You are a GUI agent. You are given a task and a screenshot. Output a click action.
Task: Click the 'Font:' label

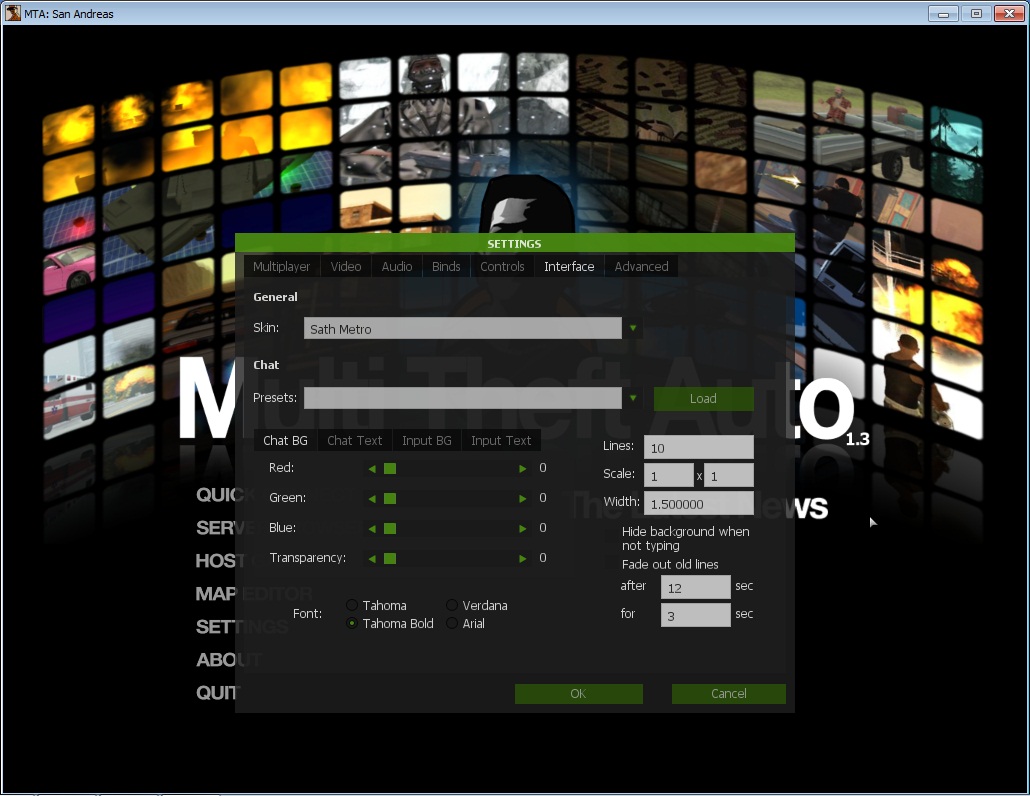pyautogui.click(x=307, y=613)
